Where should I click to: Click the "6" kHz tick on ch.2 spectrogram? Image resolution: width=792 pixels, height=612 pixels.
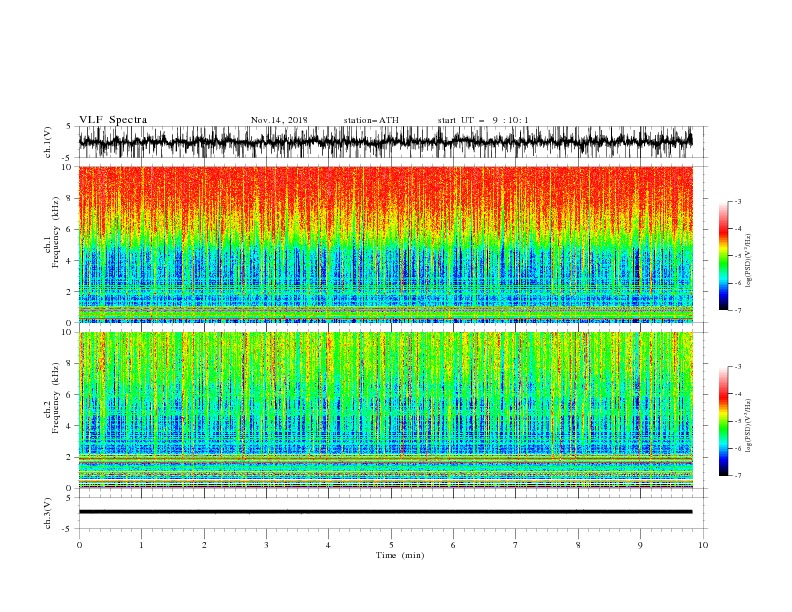pos(70,395)
